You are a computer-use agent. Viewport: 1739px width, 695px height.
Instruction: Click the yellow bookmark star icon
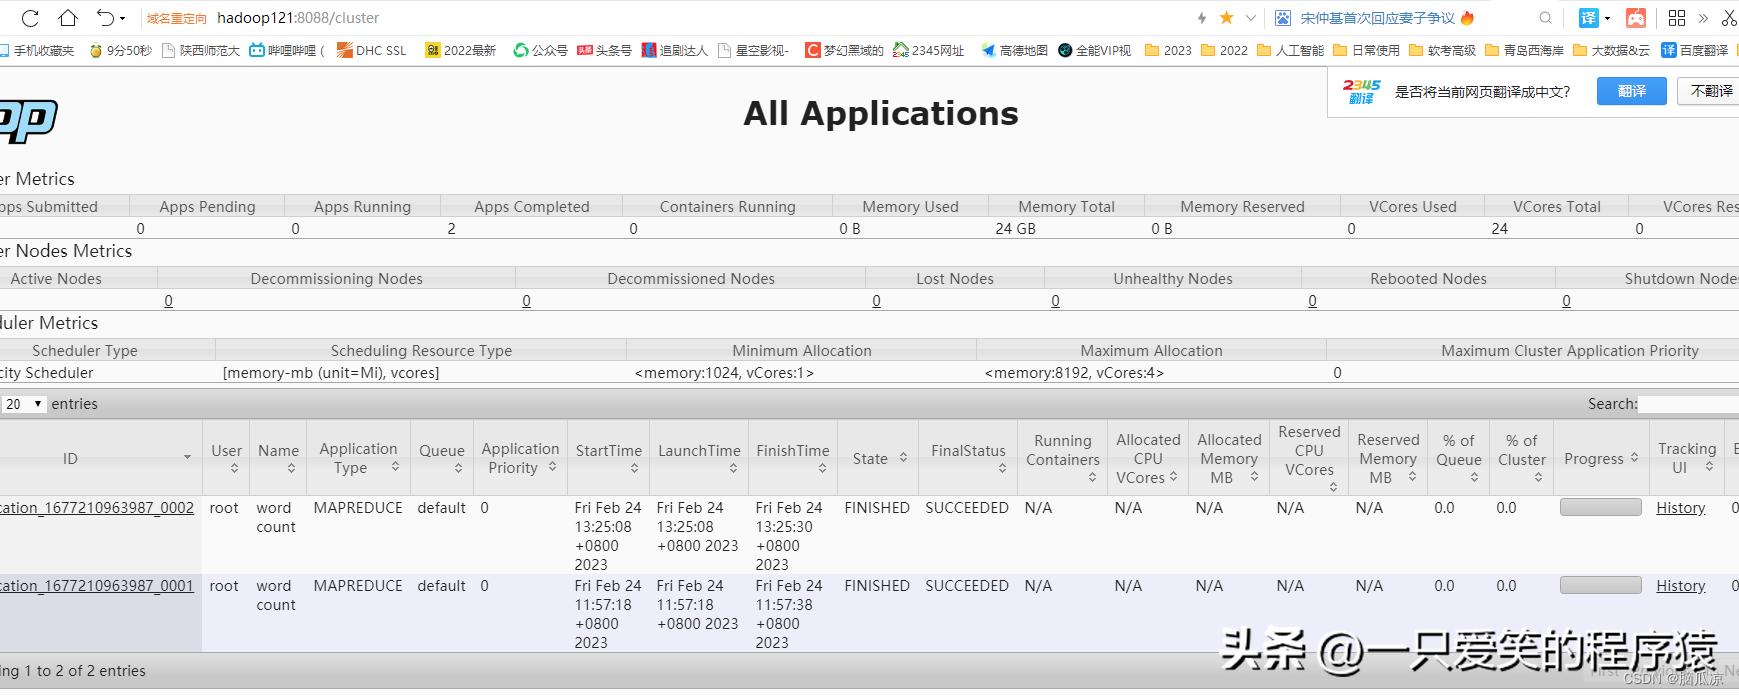[x=1226, y=18]
